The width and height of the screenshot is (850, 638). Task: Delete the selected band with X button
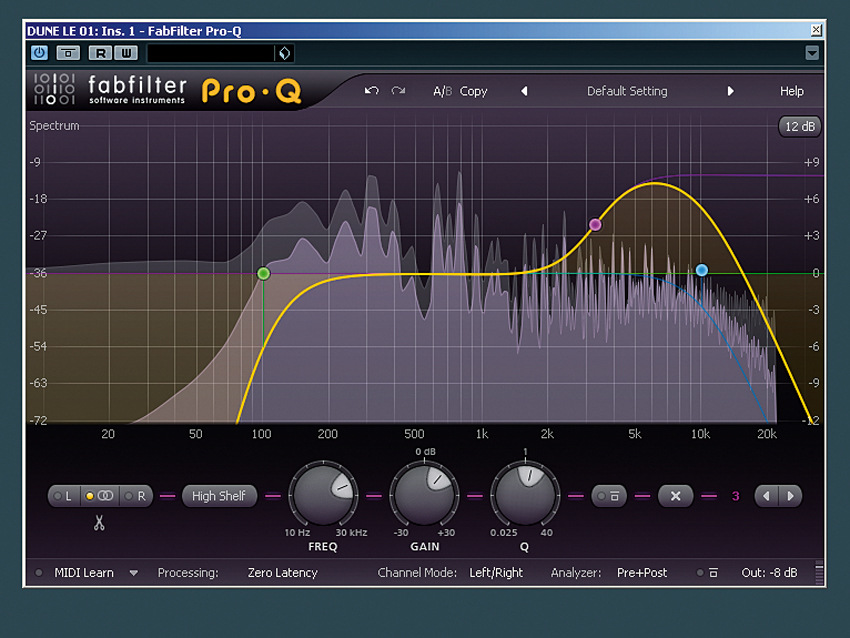point(675,496)
